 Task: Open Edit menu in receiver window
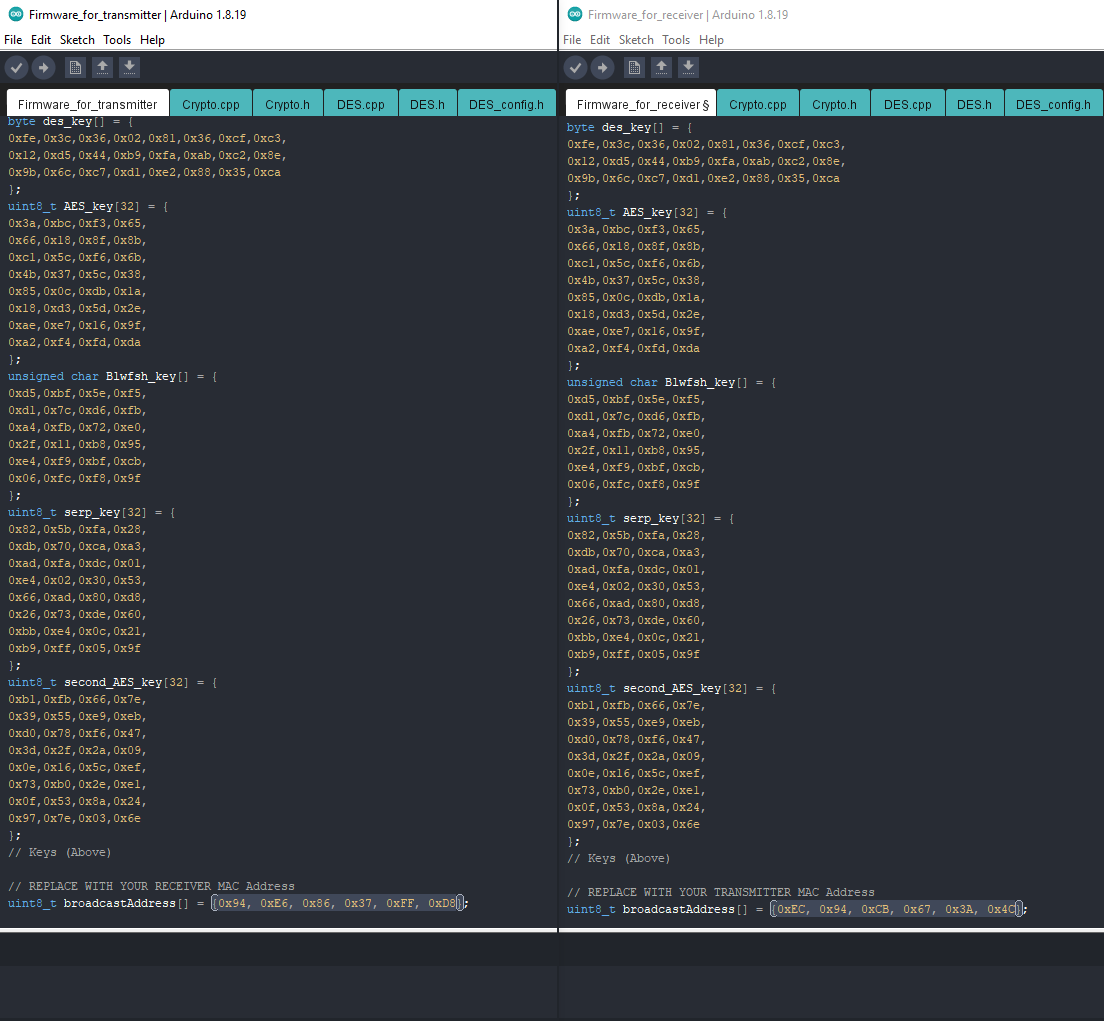(x=600, y=40)
